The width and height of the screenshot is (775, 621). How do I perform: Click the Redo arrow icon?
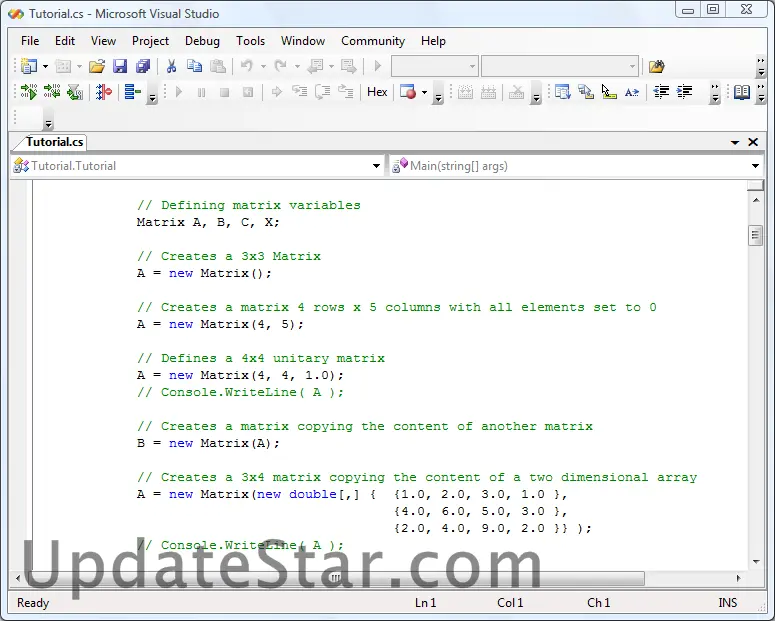click(280, 66)
